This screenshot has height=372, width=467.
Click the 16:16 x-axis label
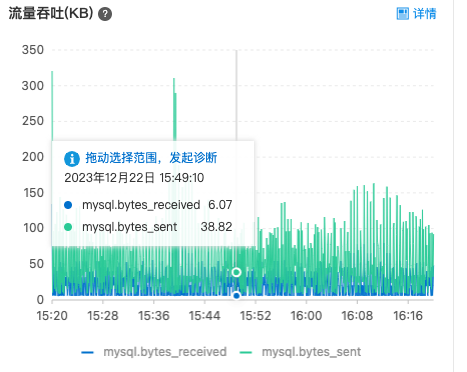[408, 315]
